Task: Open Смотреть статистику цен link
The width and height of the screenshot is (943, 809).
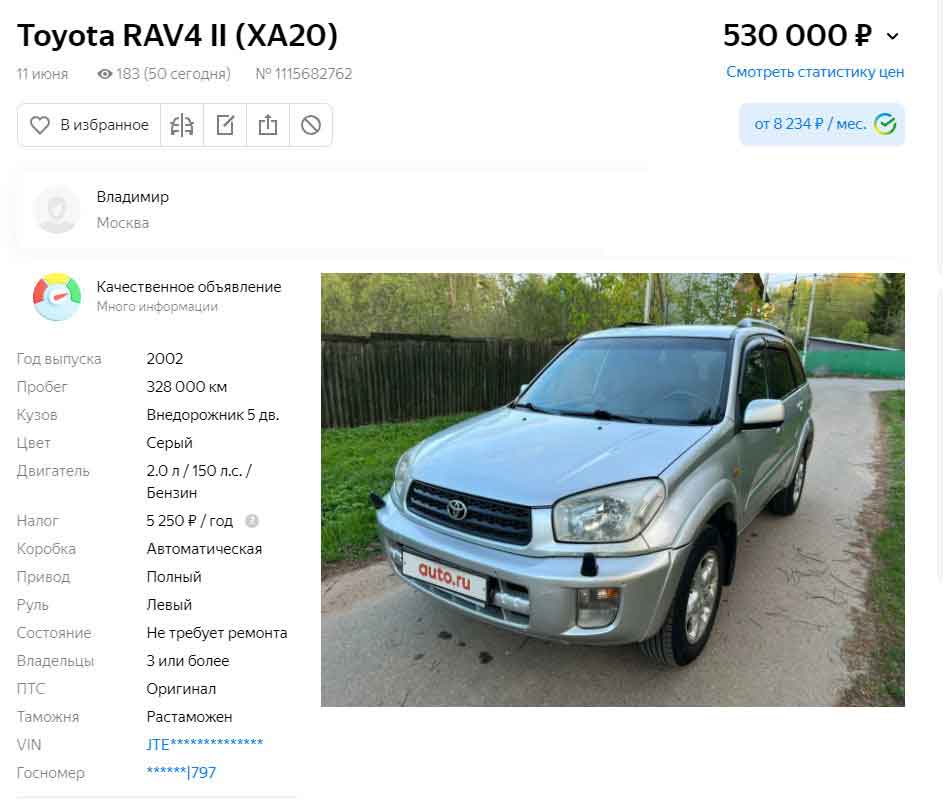Action: pos(815,72)
